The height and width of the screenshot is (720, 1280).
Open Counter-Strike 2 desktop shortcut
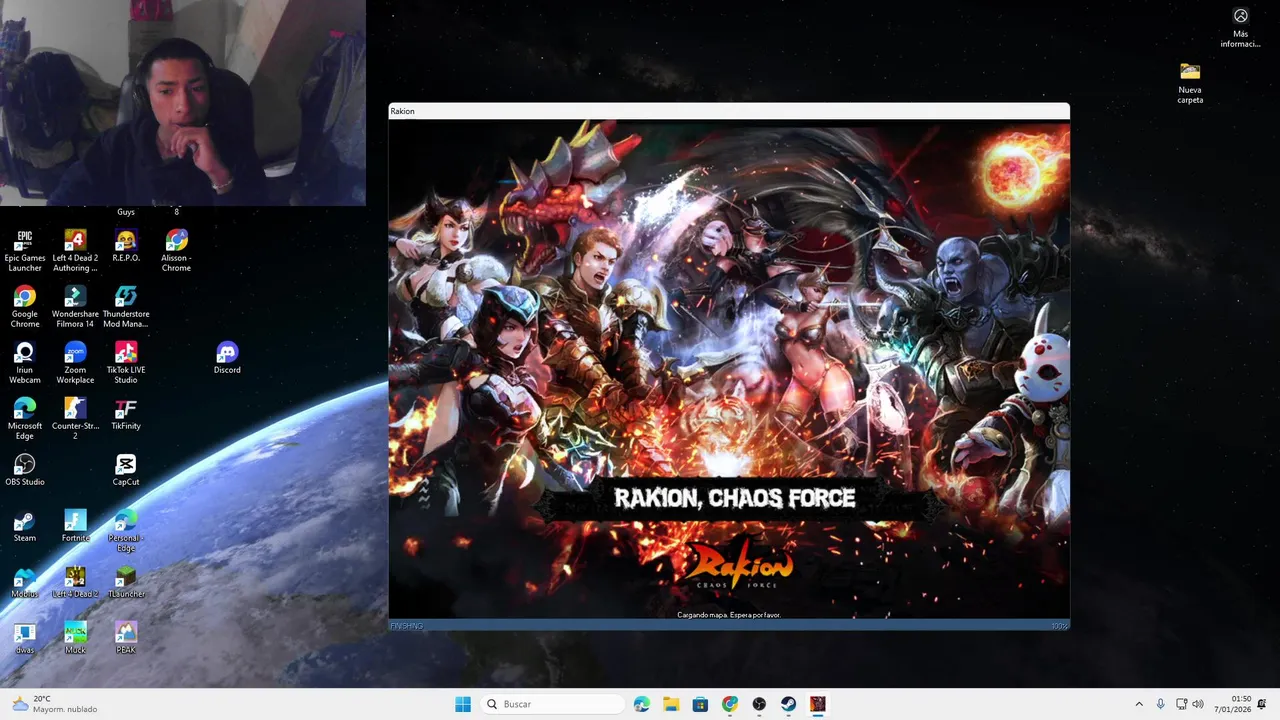pyautogui.click(x=75, y=418)
